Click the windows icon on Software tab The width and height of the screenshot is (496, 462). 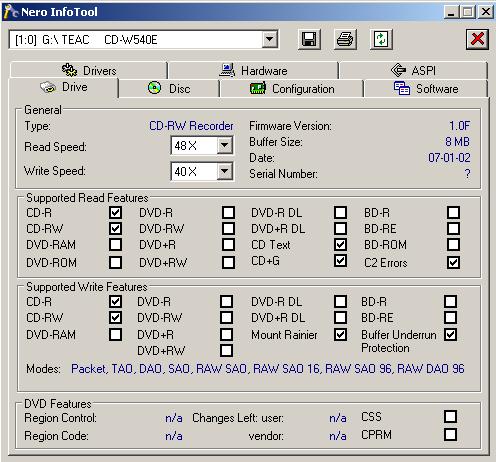(x=402, y=88)
